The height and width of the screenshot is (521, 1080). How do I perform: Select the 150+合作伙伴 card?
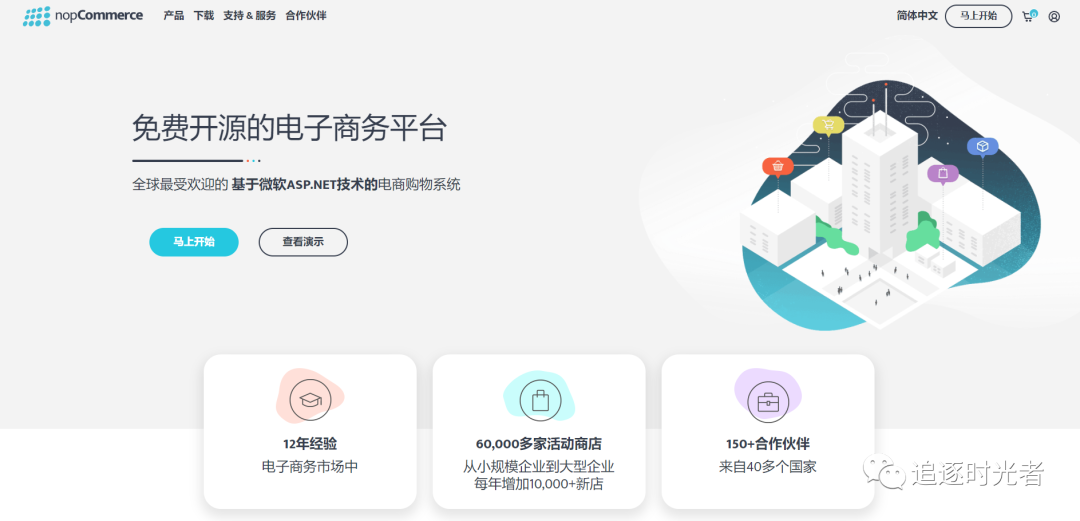(768, 431)
